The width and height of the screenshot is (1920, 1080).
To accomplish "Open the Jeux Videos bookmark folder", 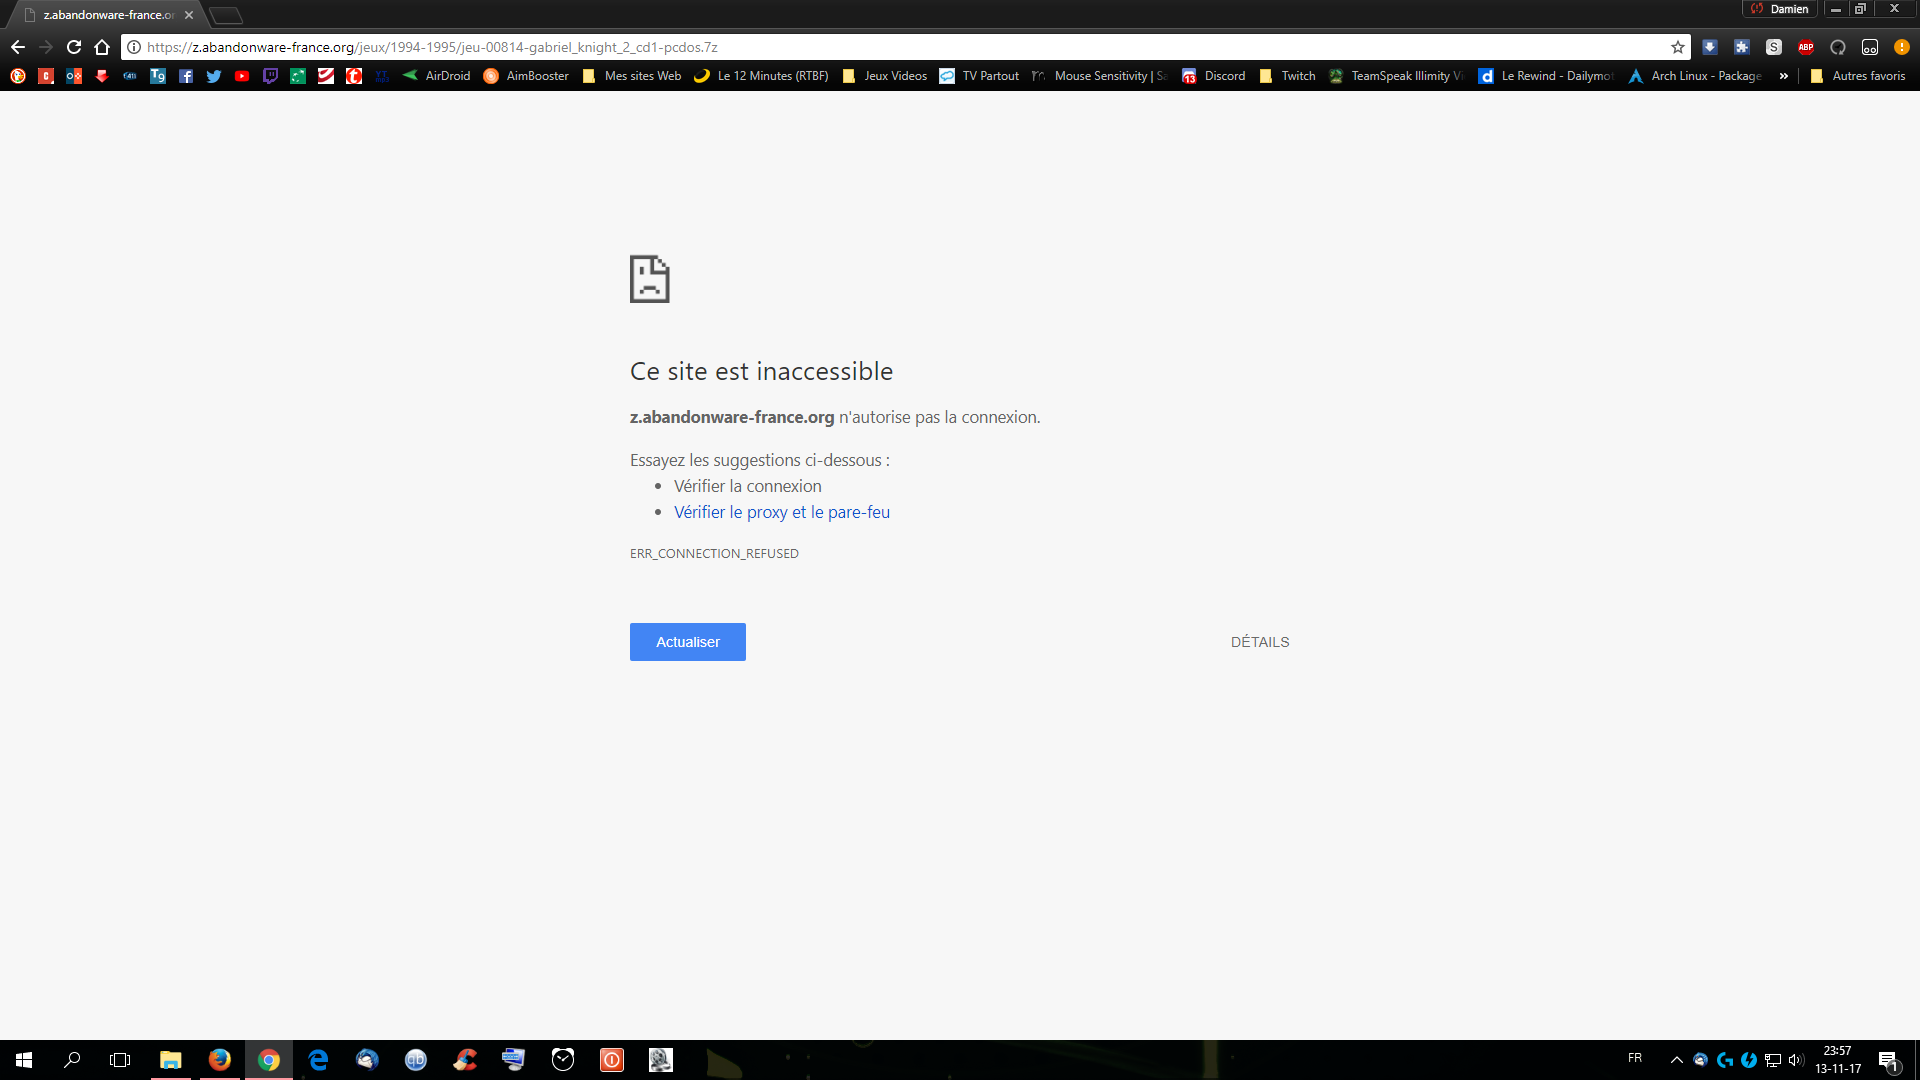I will tap(885, 76).
